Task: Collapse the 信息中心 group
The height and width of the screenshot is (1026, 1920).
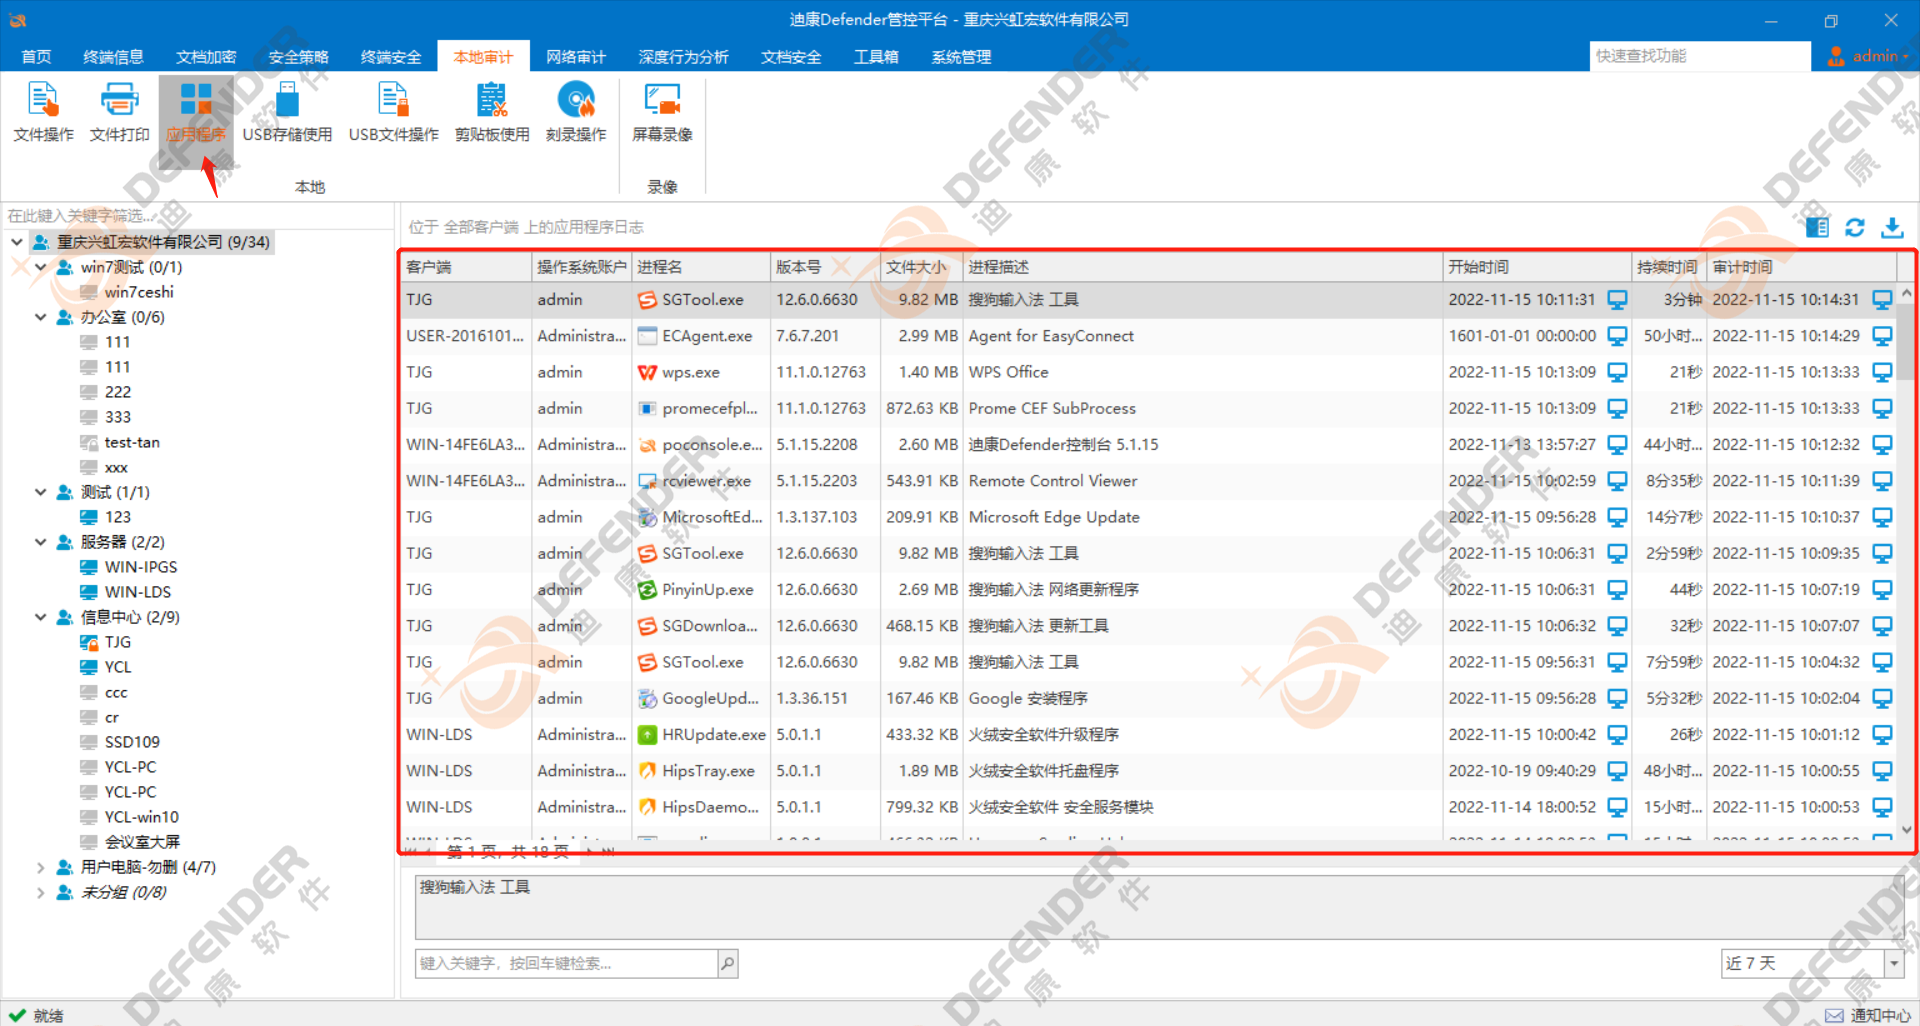Action: pos(41,617)
